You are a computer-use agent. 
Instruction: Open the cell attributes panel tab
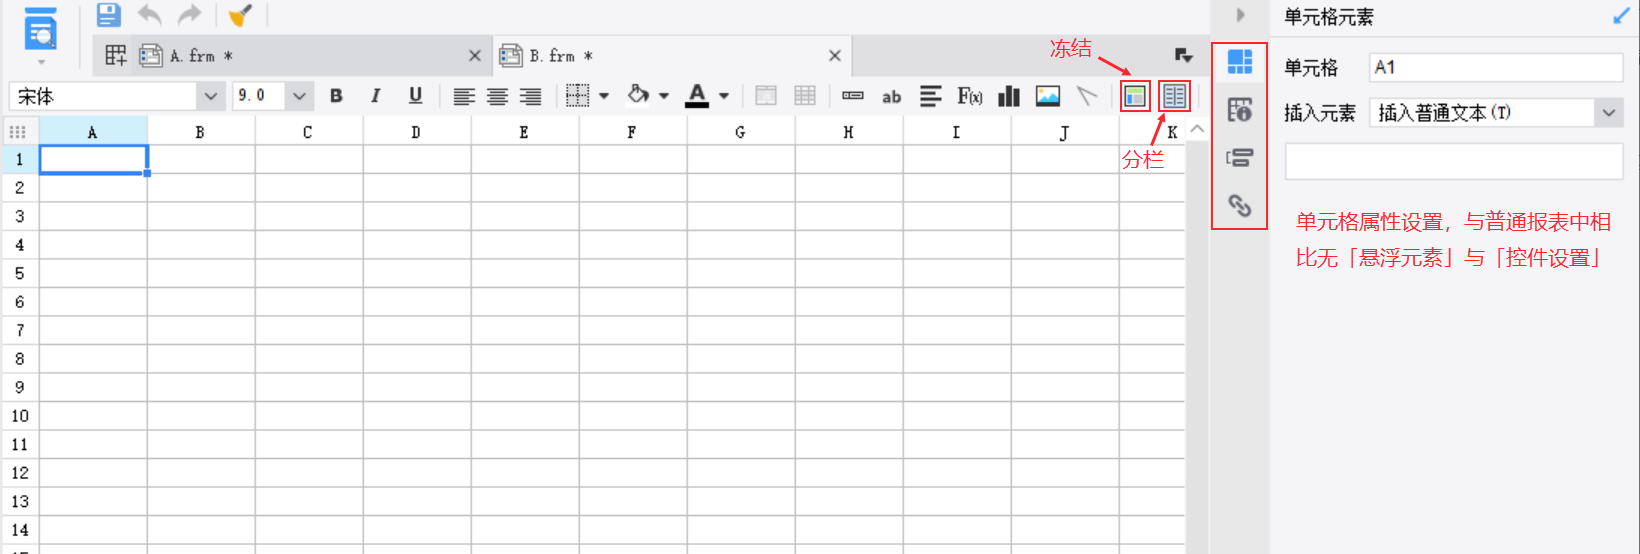1240,110
